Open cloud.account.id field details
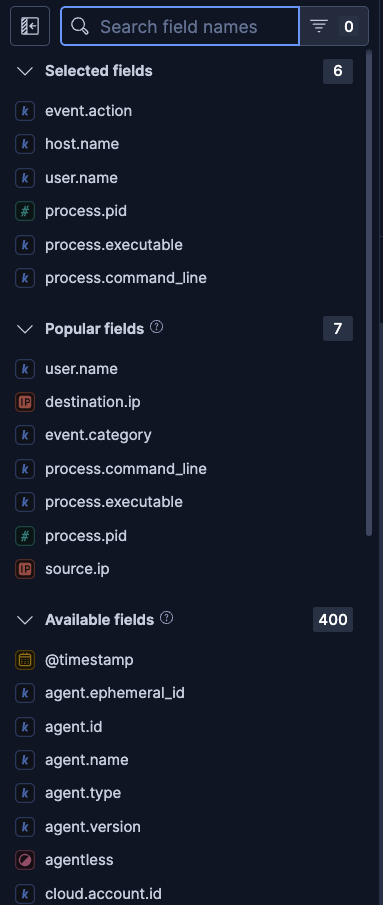The height and width of the screenshot is (905, 383). pyautogui.click(x=103, y=893)
